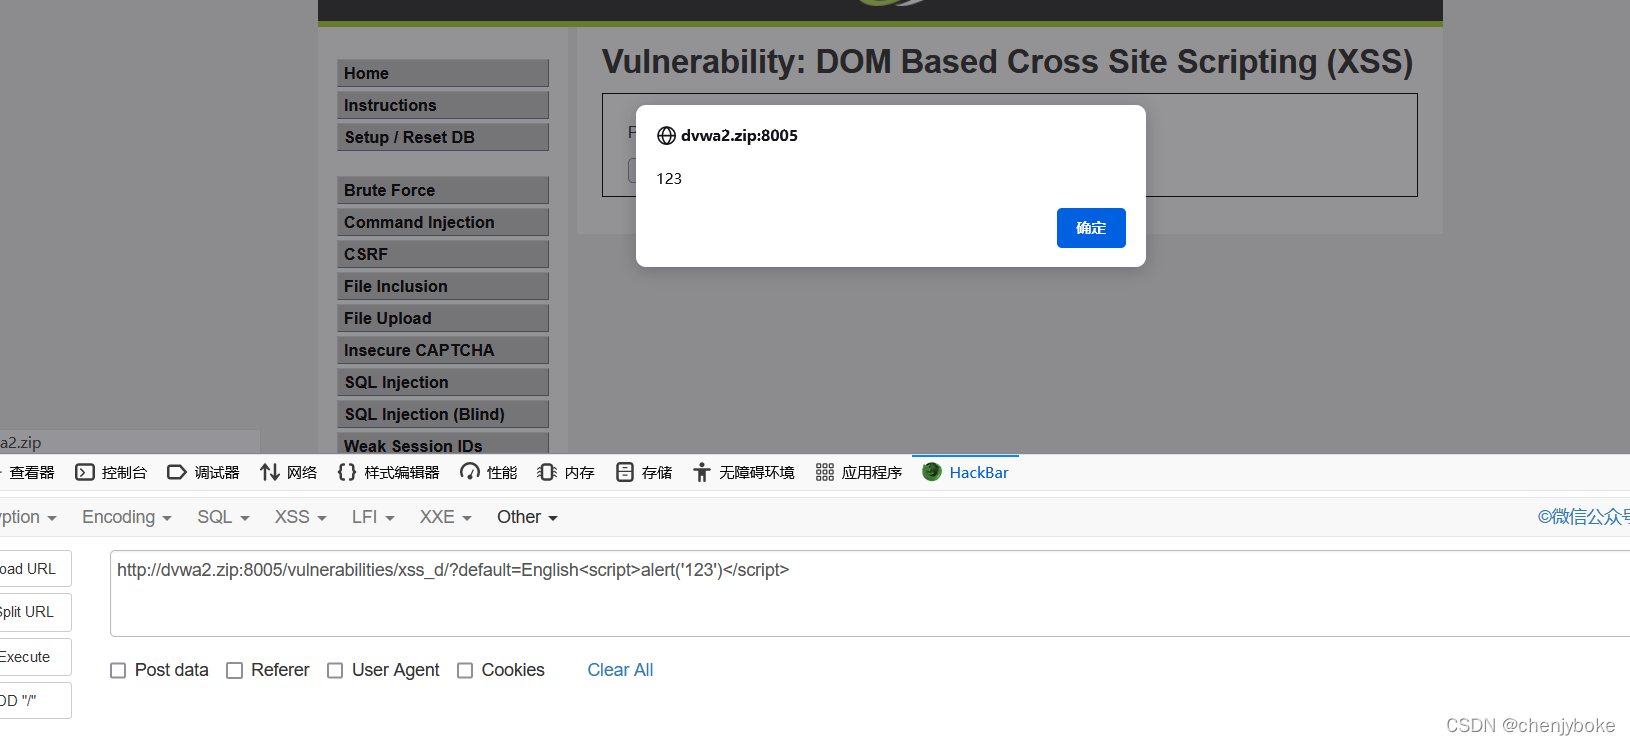Open the Other dropdown menu
Viewport: 1630px width, 745px height.
point(527,517)
